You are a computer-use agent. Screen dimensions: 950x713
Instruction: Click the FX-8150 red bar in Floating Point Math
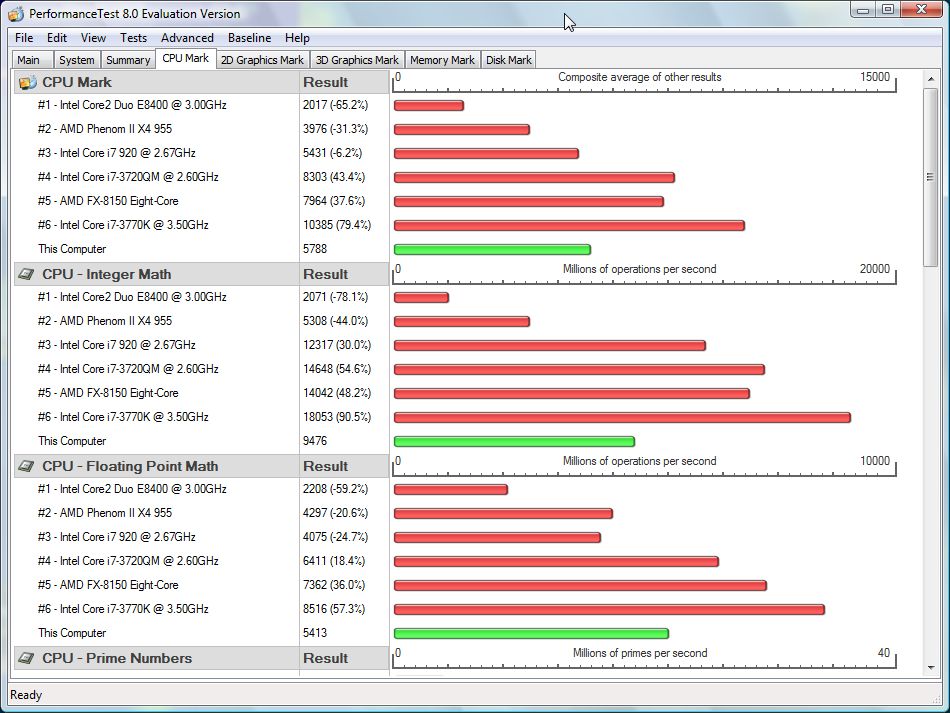click(580, 585)
